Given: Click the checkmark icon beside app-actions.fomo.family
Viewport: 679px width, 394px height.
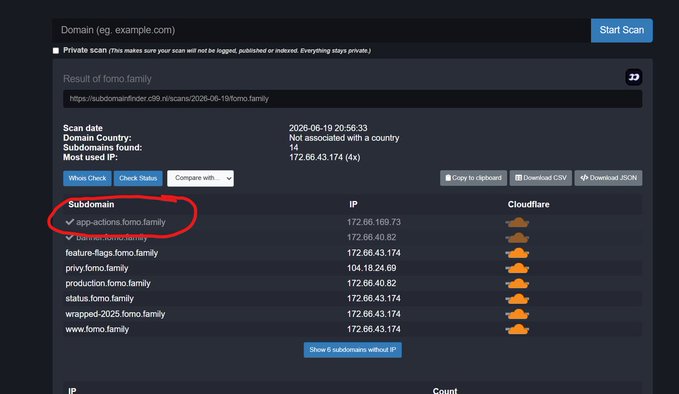Looking at the screenshot, I should pyautogui.click(x=70, y=222).
